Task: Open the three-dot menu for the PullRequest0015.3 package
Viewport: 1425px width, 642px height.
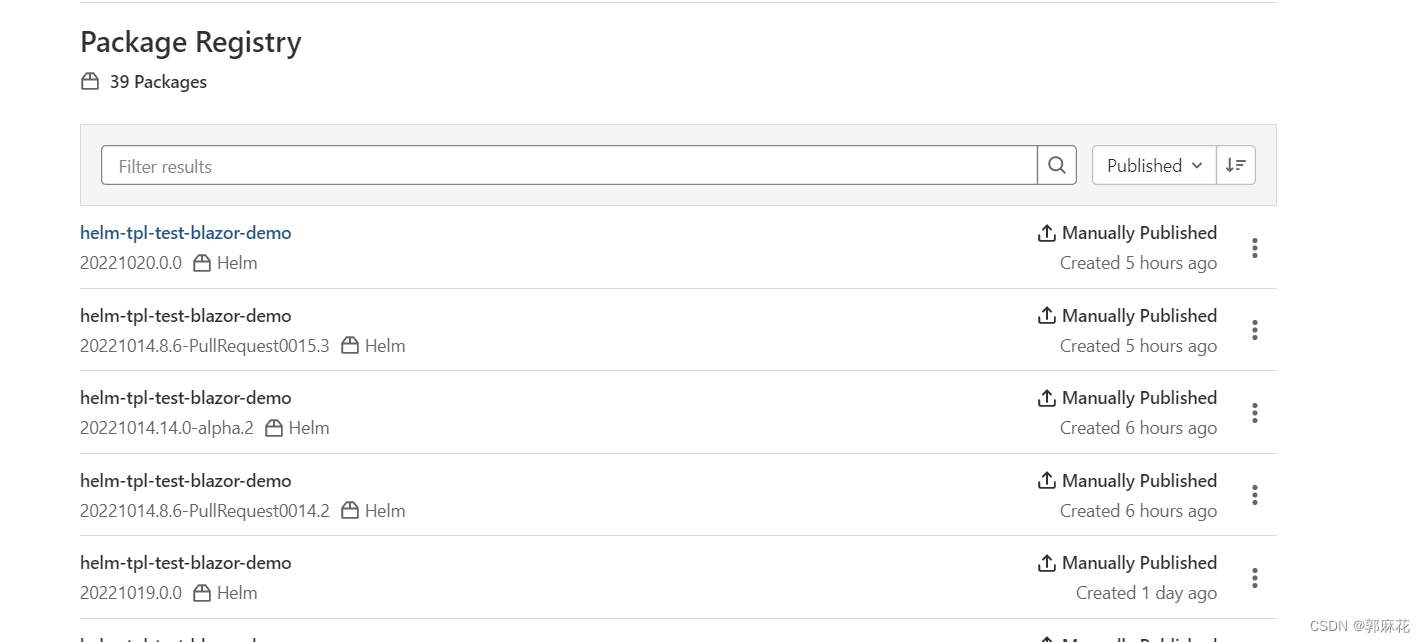Action: click(1254, 329)
